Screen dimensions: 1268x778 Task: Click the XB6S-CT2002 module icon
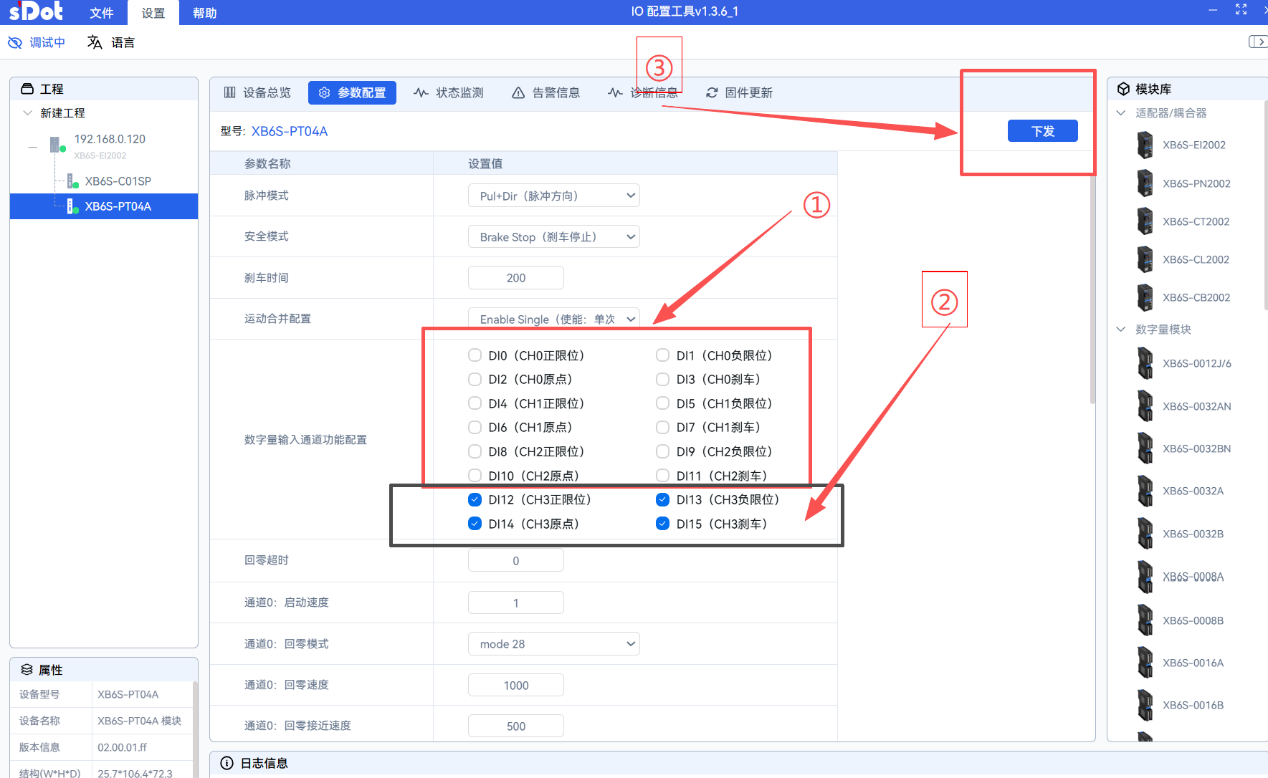coord(1145,221)
